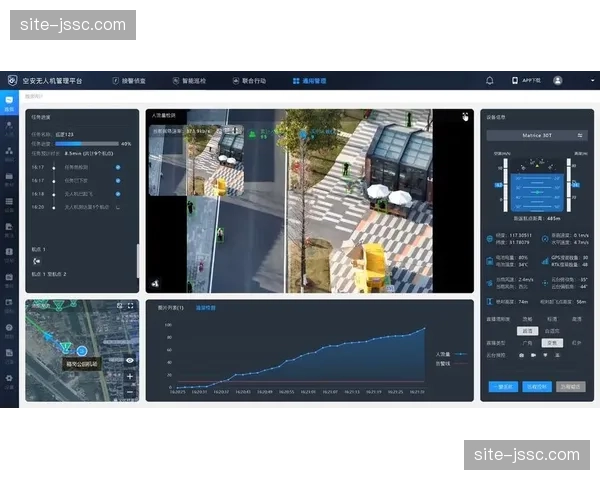Toggle the eye visibility icon on map
The width and height of the screenshot is (600, 480).
[130, 359]
